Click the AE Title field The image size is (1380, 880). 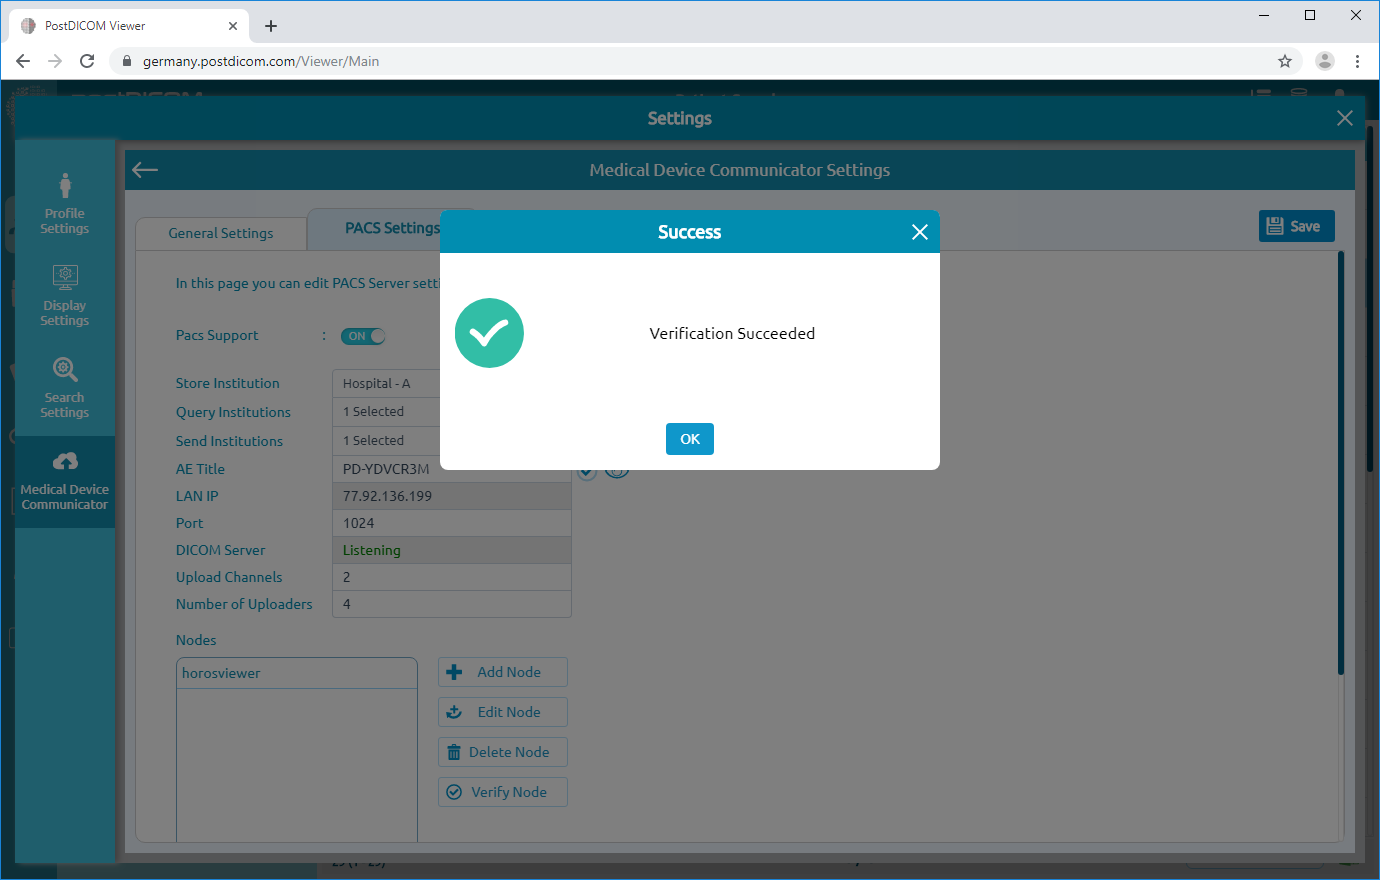pos(452,469)
